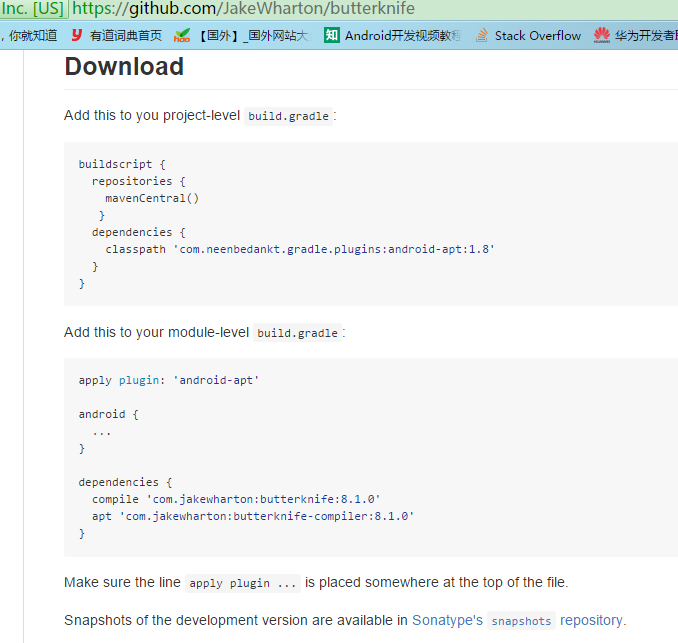This screenshot has width=678, height=643.
Task: Open the Youdao dictionary bookmark icon
Action: pyautogui.click(x=77, y=35)
